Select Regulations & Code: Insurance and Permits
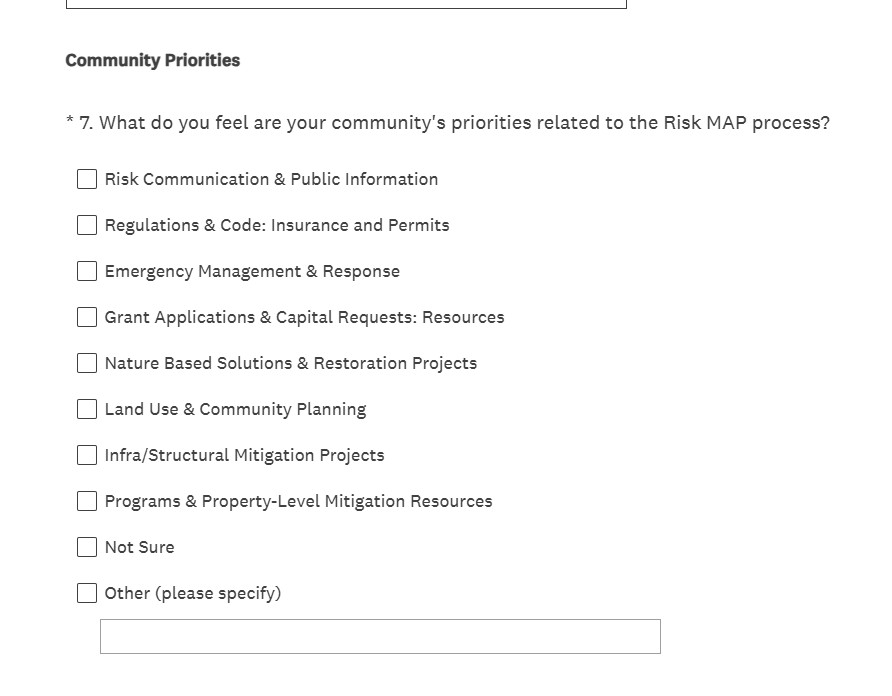This screenshot has height=696, width=892. [87, 225]
